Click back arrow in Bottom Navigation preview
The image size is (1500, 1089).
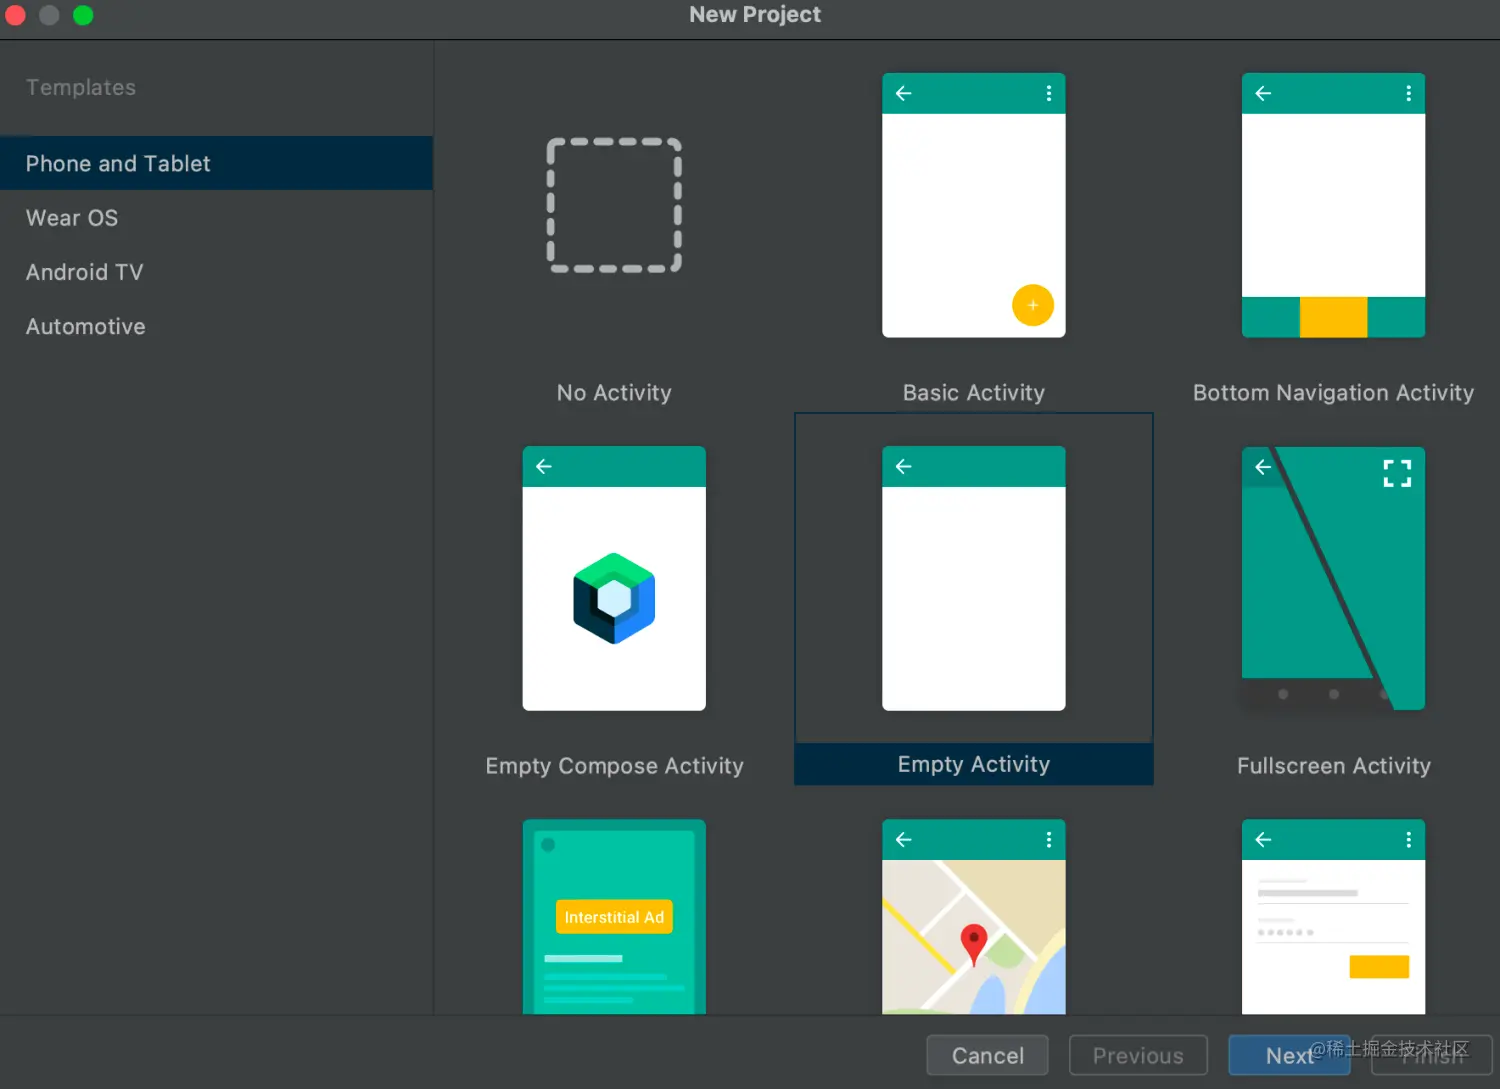1264,93
